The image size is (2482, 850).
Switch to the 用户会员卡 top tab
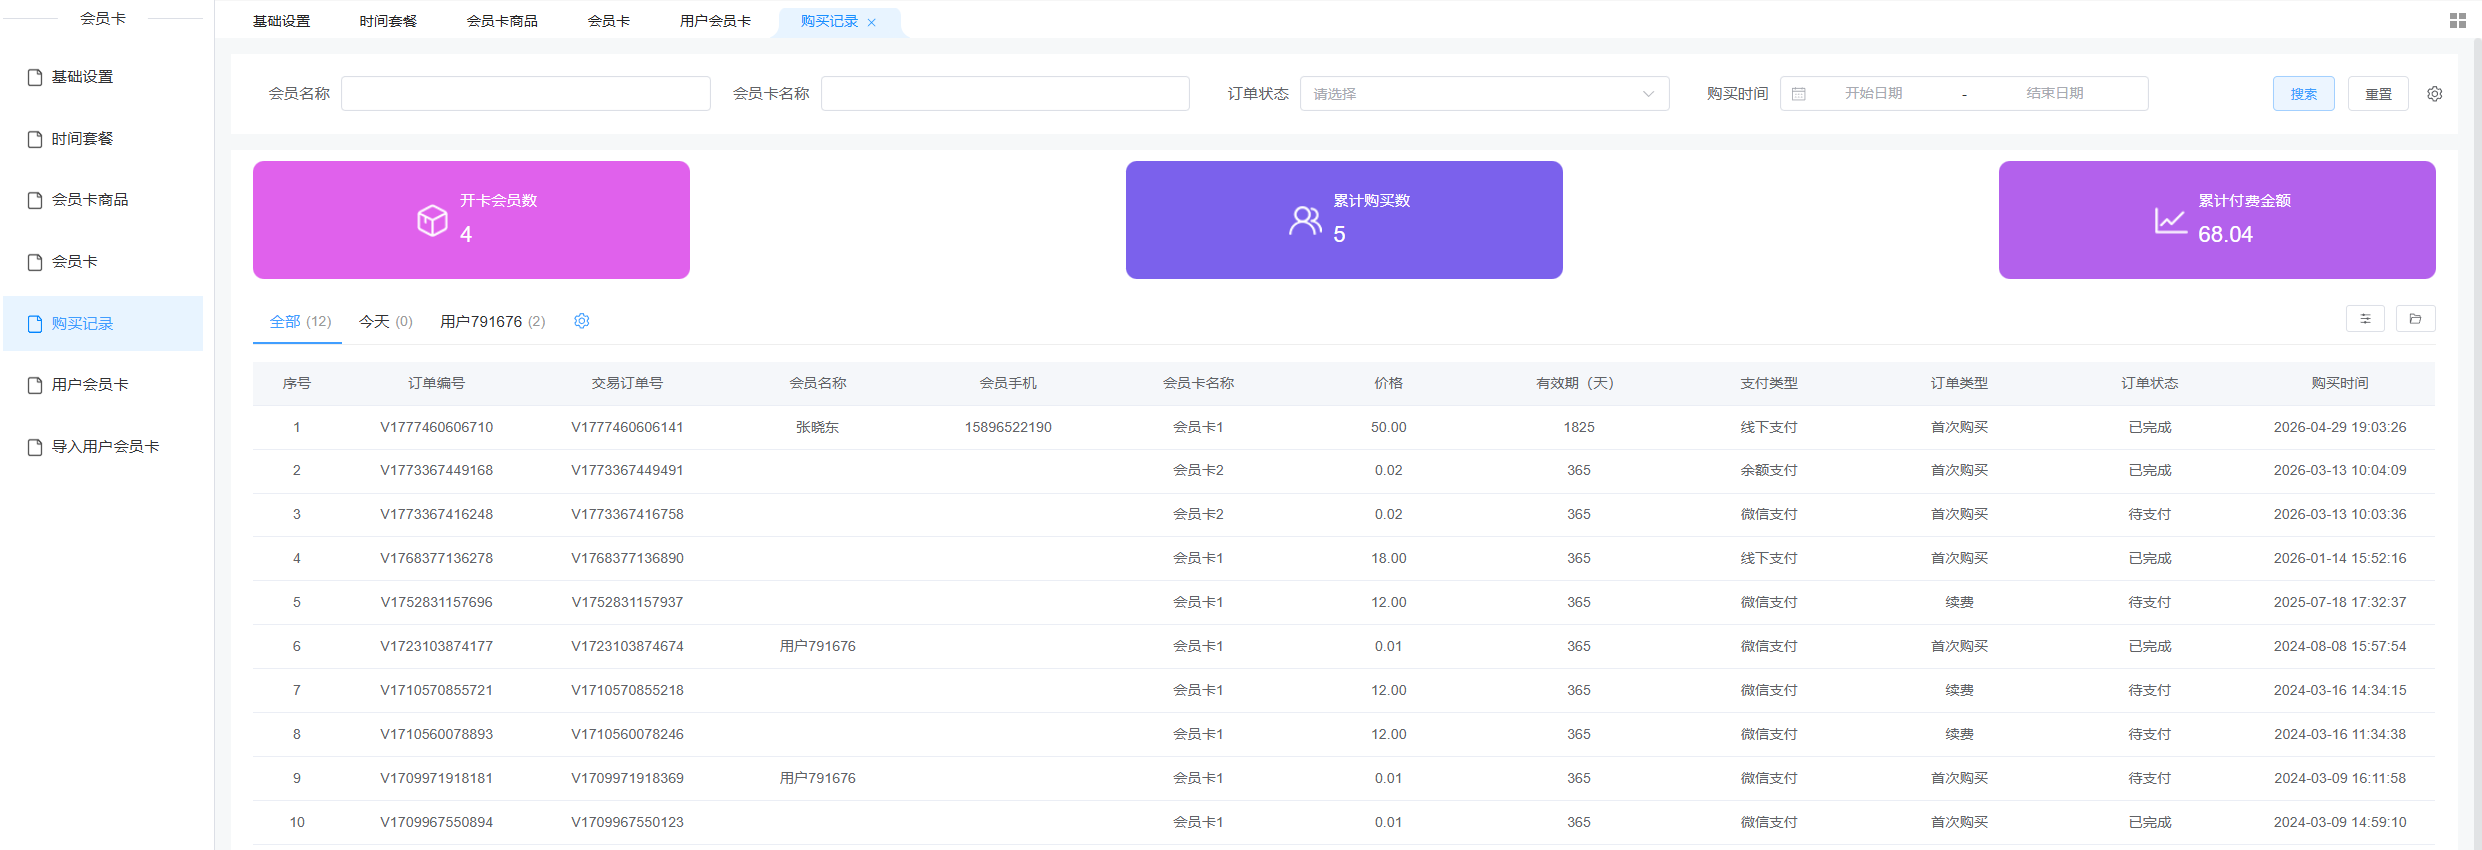715,21
